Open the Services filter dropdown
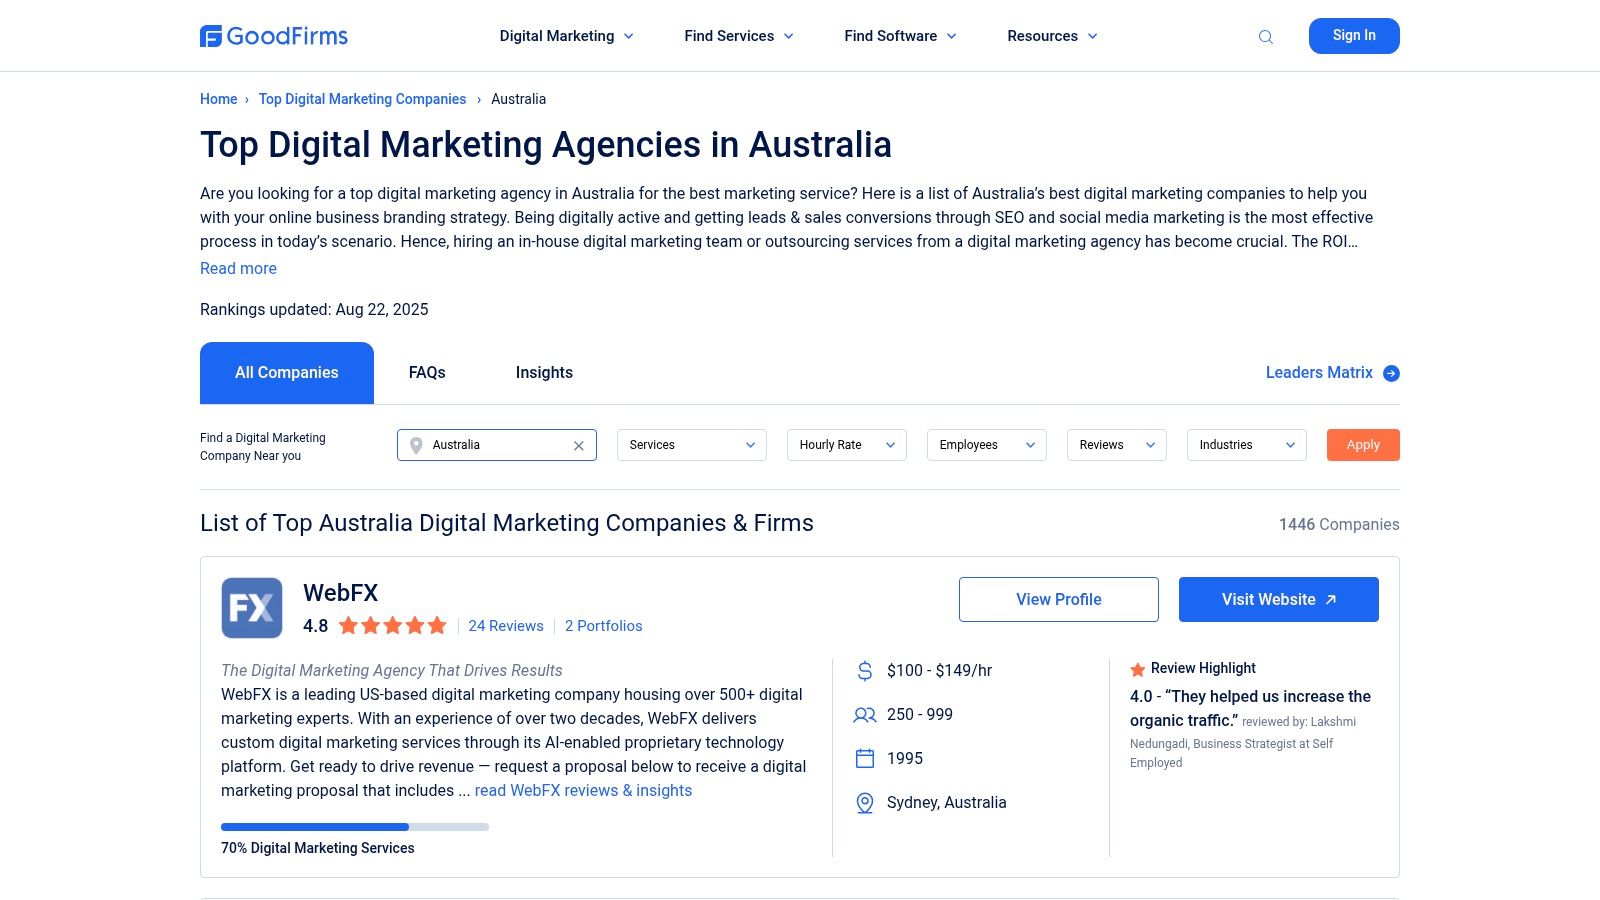 coord(692,445)
